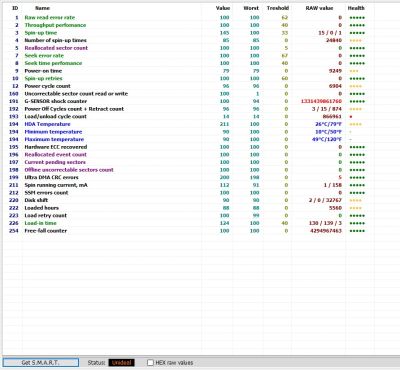The image size is (400, 370).
Task: Sort by the Name column header
Action: coord(42,8)
